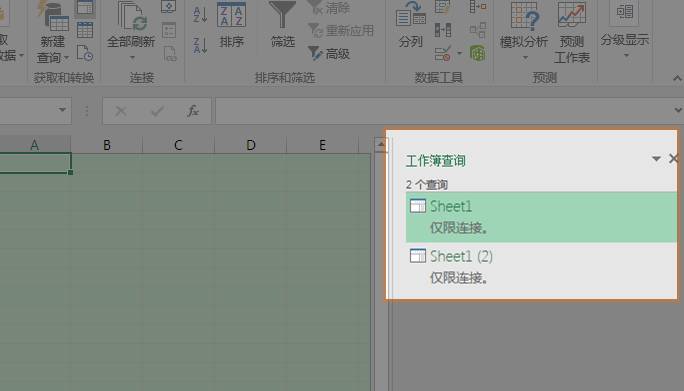Screen dimensions: 684x391
Task: Click the column C header
Action: click(178, 145)
